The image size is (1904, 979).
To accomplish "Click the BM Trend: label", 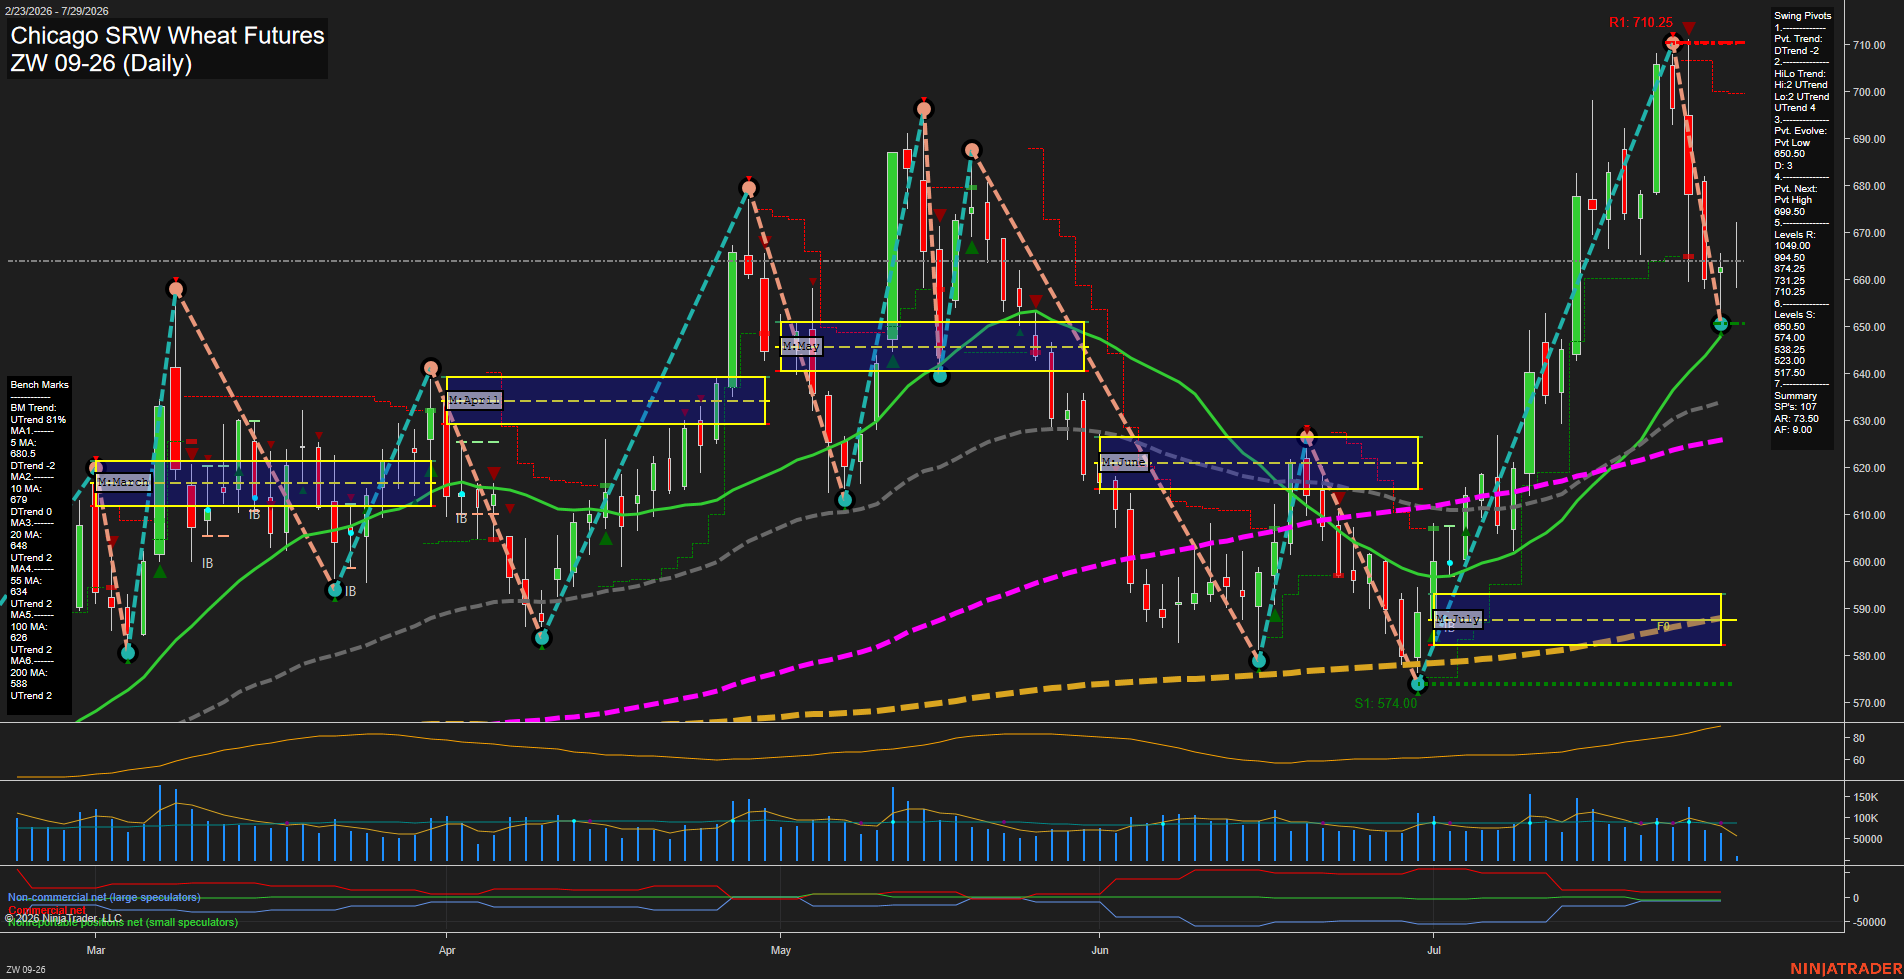I will point(34,408).
